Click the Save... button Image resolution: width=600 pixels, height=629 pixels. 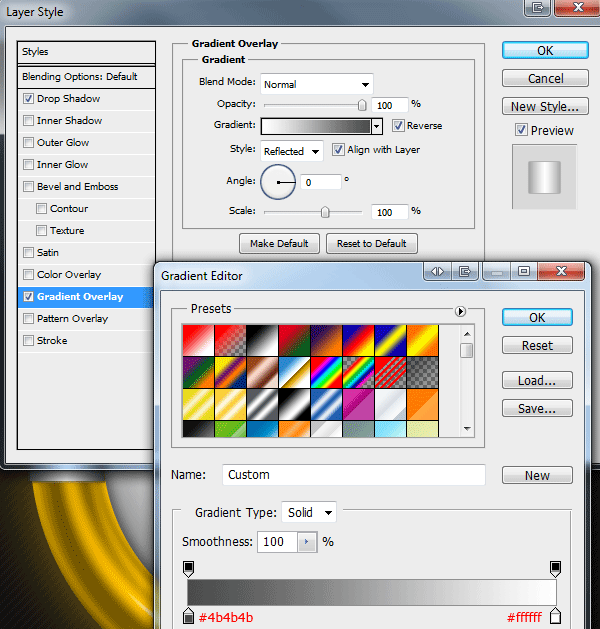[537, 408]
